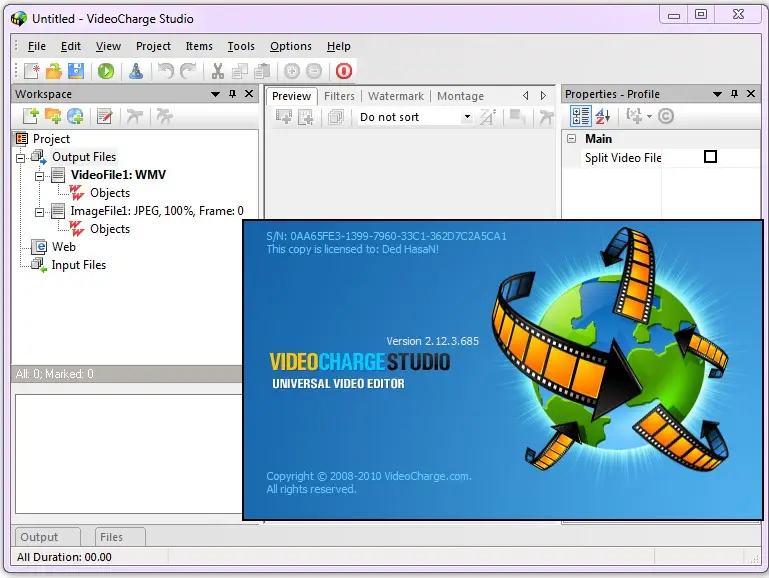Screen dimensions: 769x578
Task: Select Objects under VideoFile1: WMV
Action: pos(110,193)
